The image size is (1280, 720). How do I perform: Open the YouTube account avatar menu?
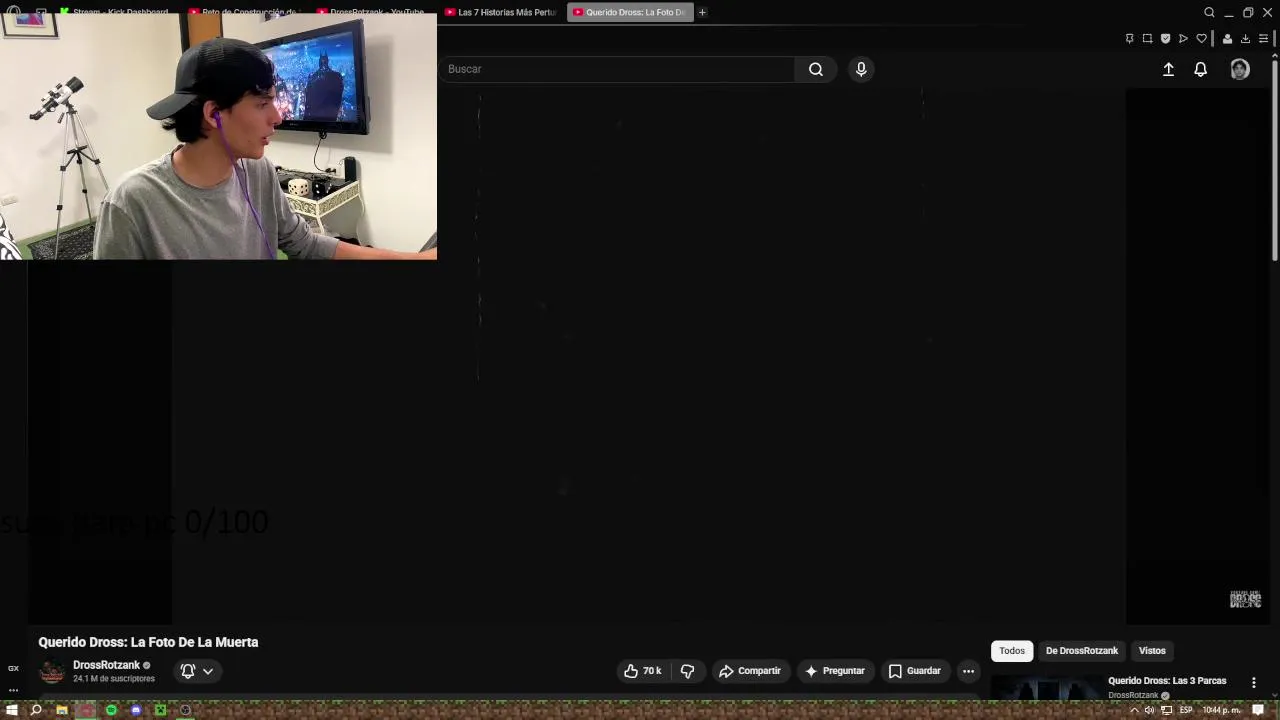[x=1240, y=69]
